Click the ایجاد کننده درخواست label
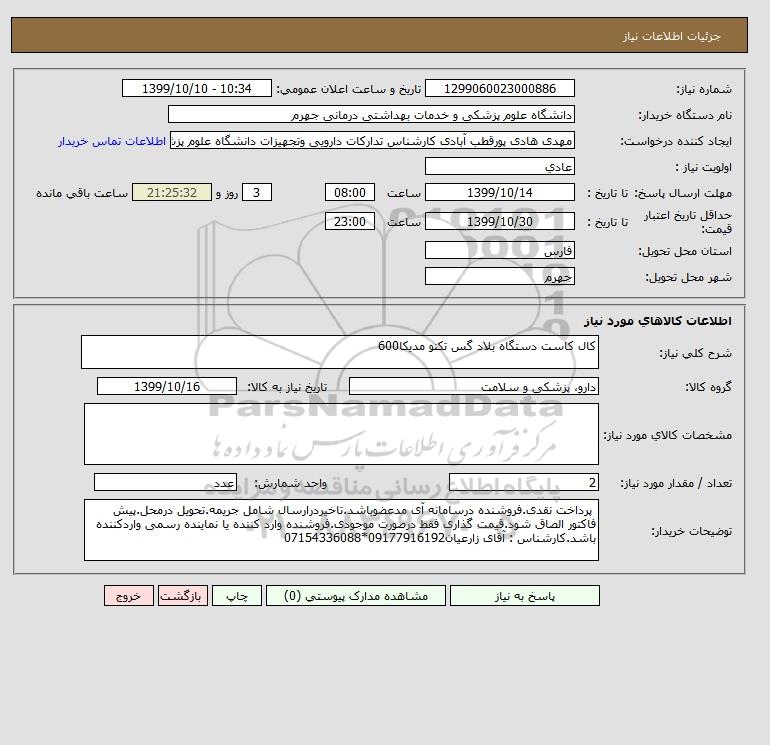770x745 pixels. click(x=676, y=141)
